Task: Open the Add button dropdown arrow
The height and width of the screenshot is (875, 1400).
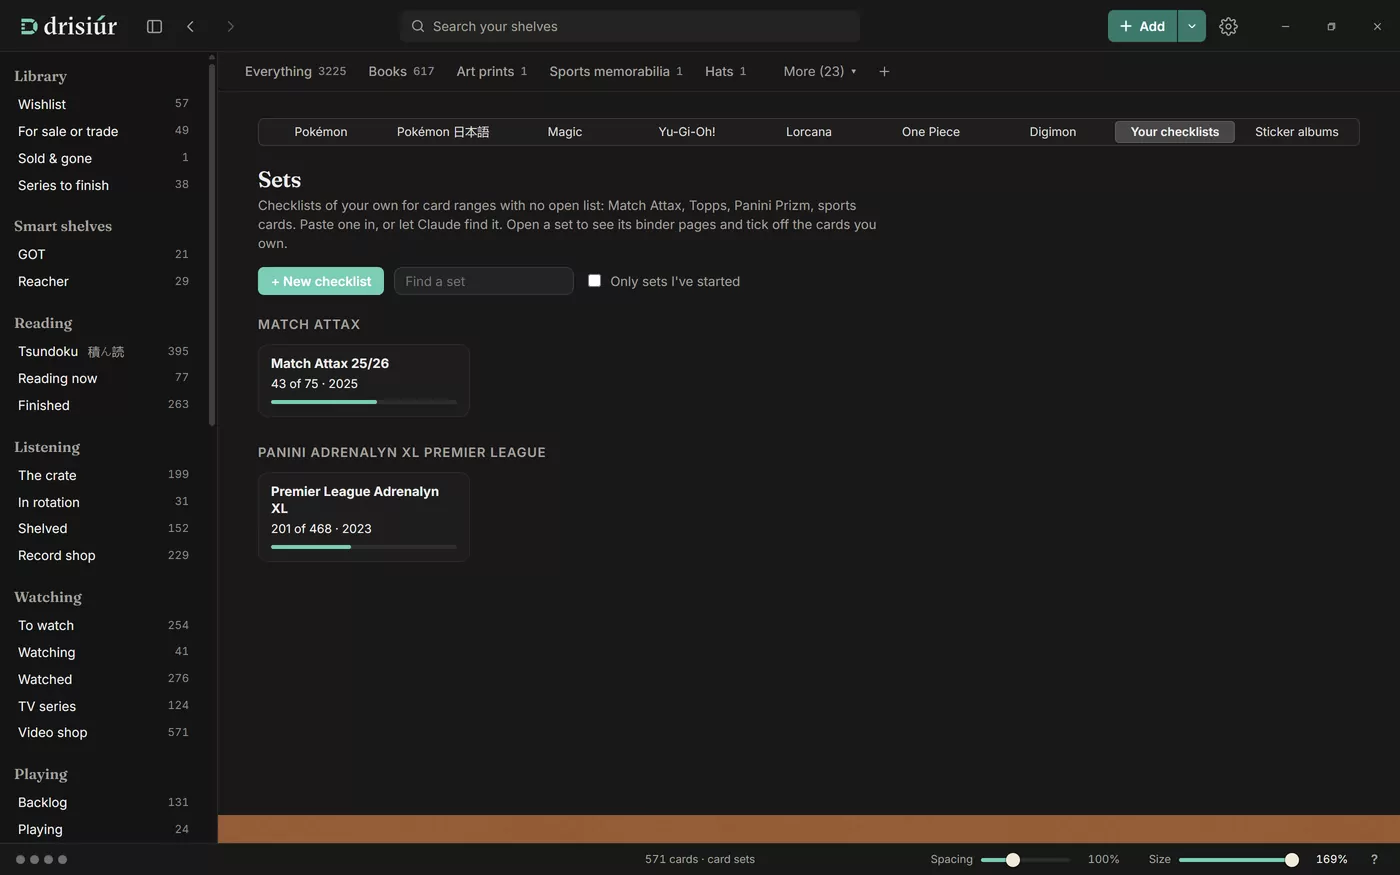Action: point(1192,26)
